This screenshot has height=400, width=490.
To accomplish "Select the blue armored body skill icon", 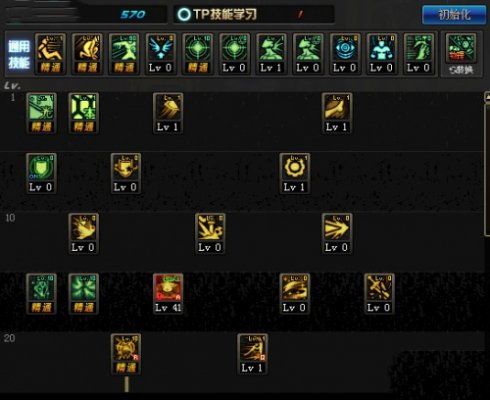I will click(382, 54).
